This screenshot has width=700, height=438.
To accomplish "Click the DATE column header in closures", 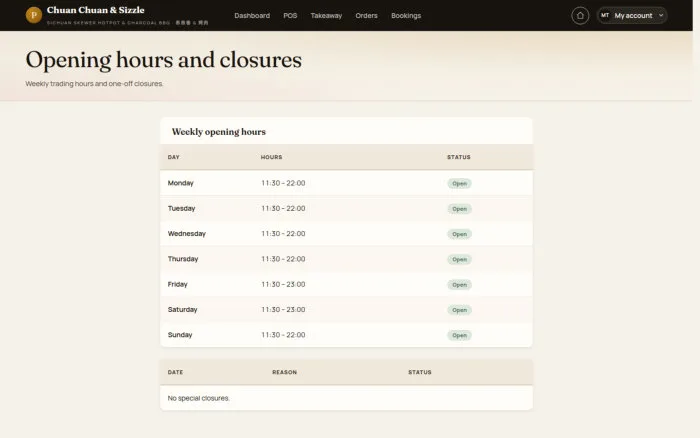I will 175,372.
